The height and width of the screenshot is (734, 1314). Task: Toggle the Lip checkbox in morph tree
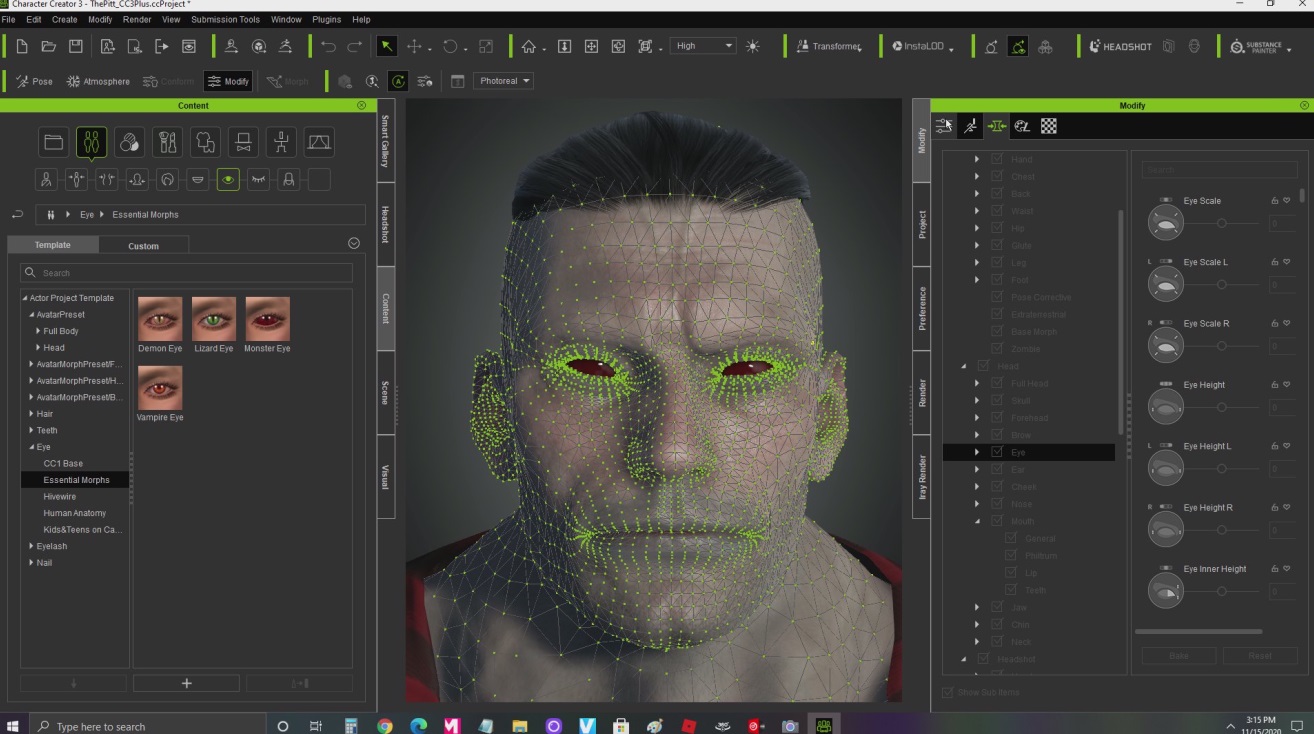[1010, 573]
